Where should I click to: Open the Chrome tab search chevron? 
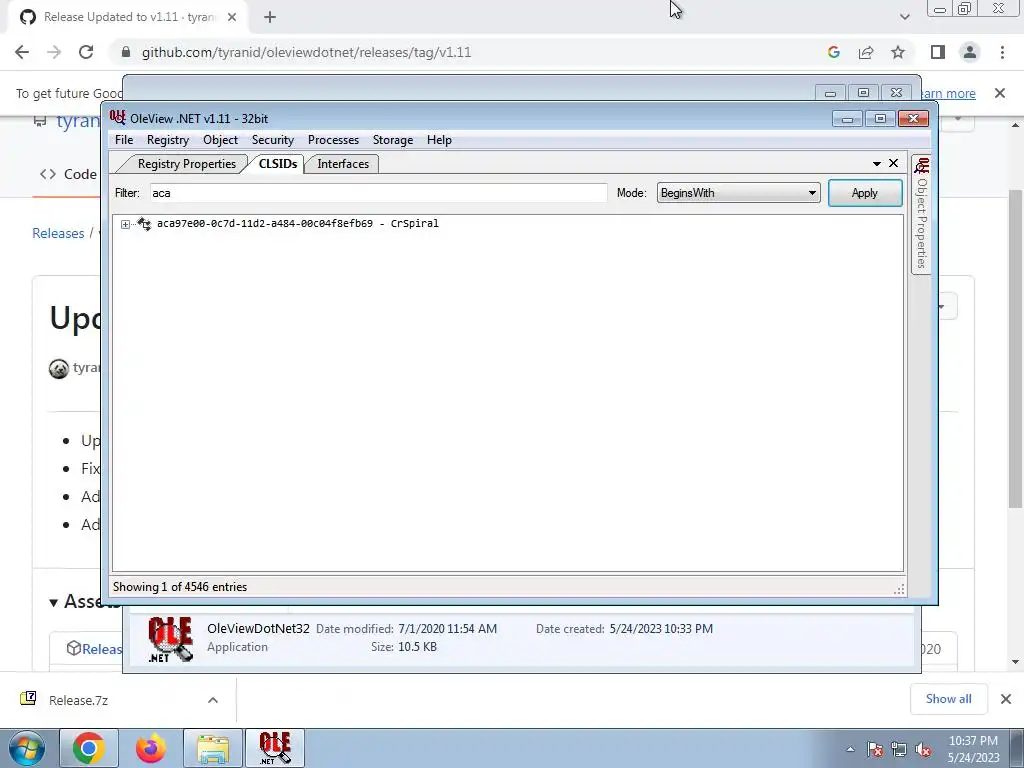point(904,17)
